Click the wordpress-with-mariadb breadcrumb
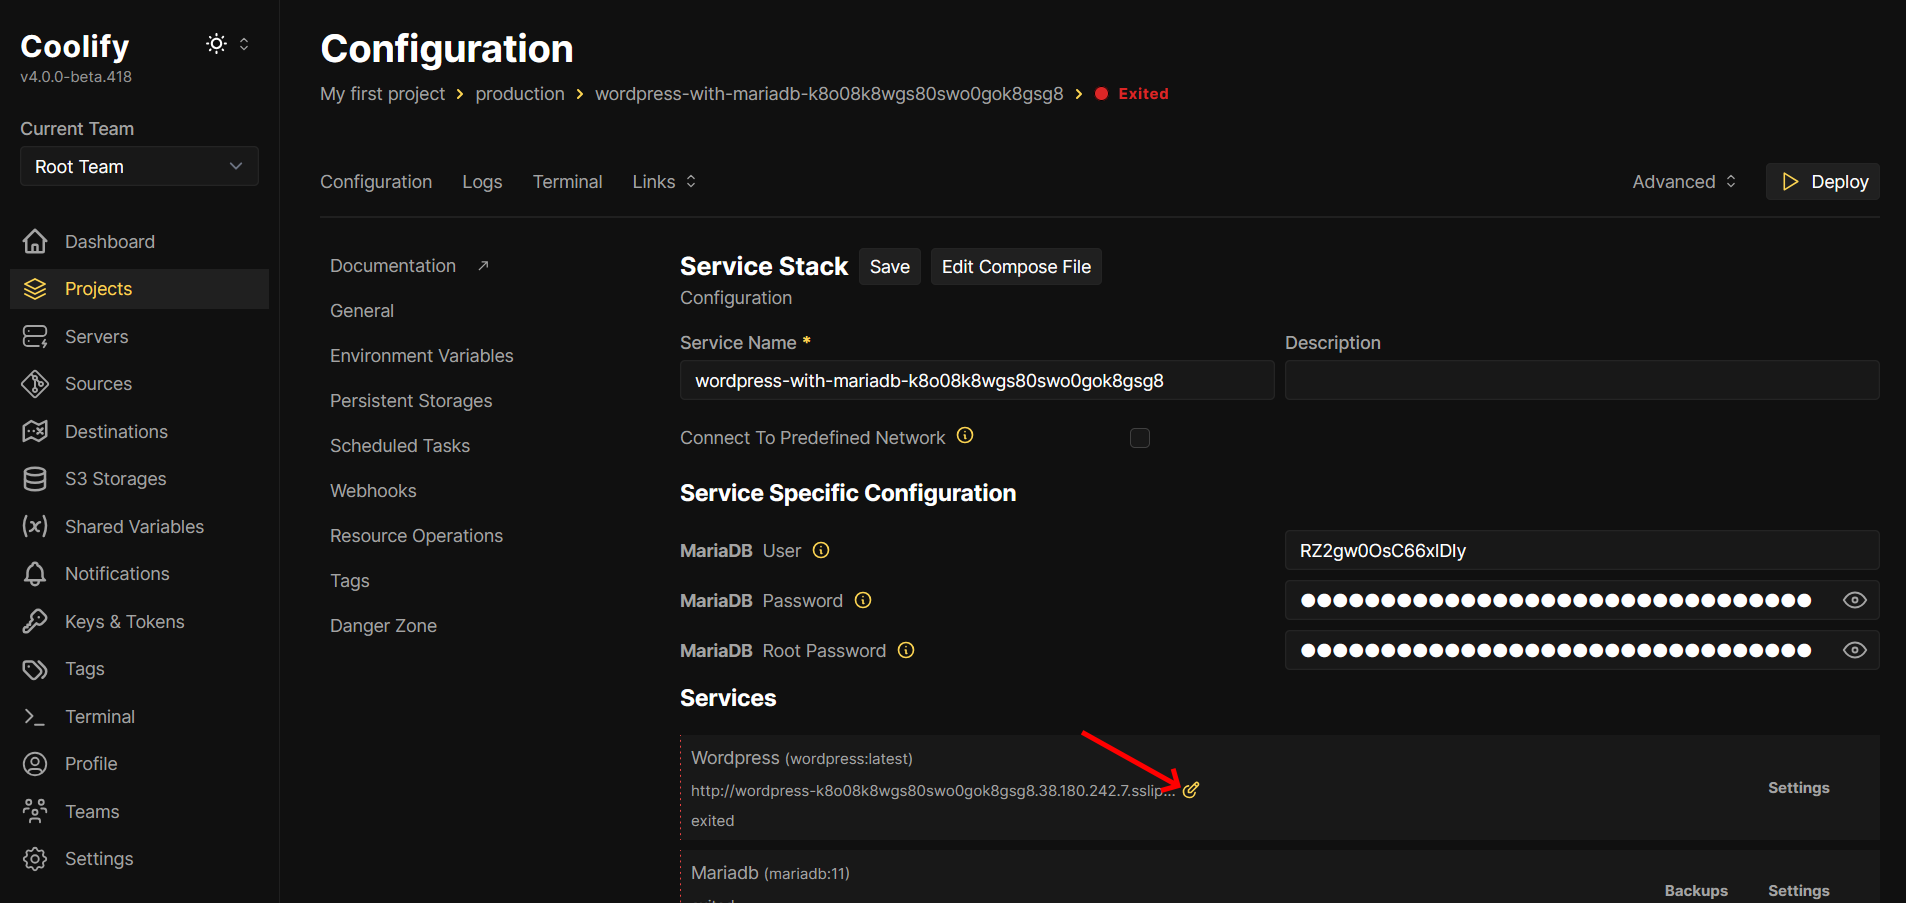Image resolution: width=1906 pixels, height=903 pixels. (829, 93)
